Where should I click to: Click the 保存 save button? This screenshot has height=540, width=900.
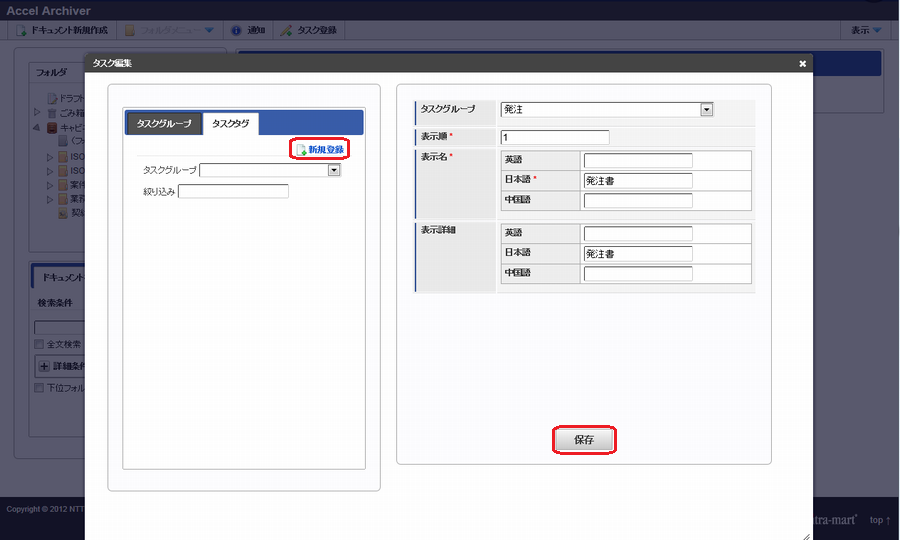pyautogui.click(x=584, y=440)
